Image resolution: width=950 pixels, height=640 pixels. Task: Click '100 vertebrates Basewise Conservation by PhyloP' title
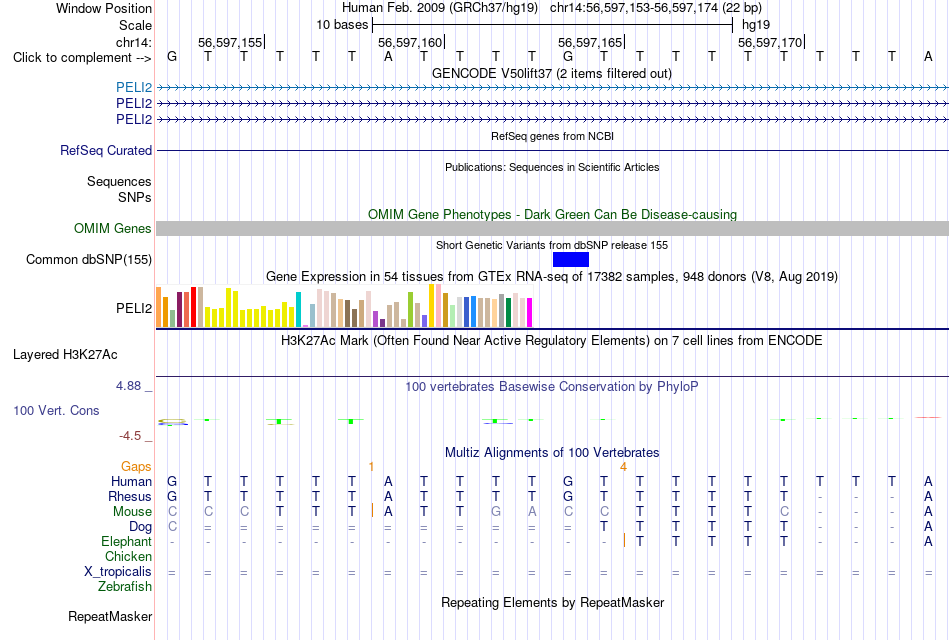pyautogui.click(x=552, y=387)
